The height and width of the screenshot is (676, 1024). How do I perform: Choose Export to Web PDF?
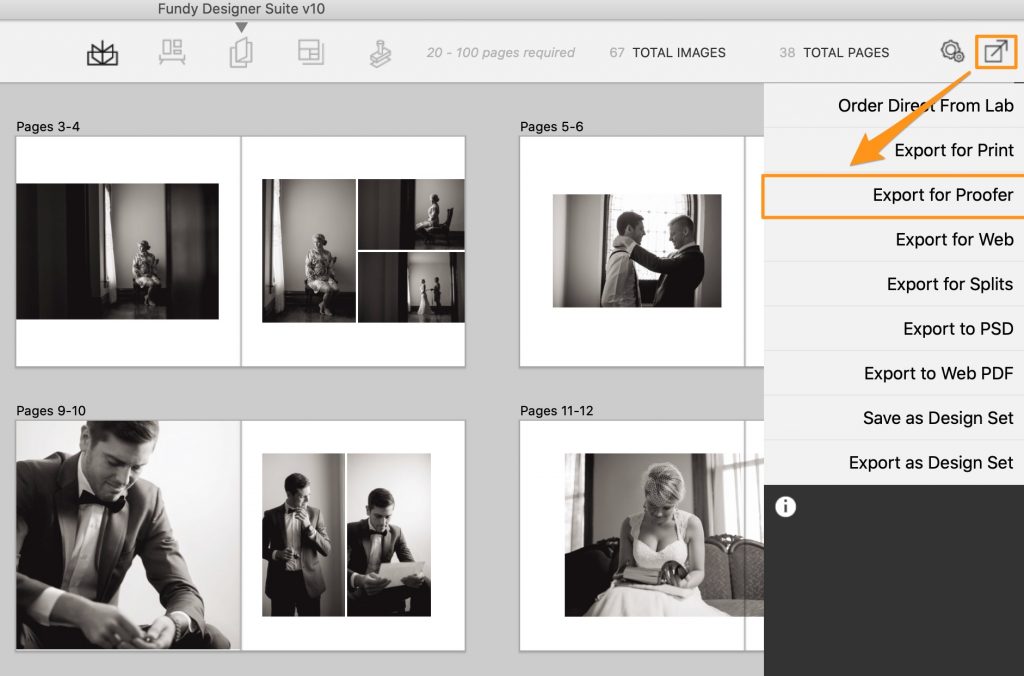tap(894, 373)
